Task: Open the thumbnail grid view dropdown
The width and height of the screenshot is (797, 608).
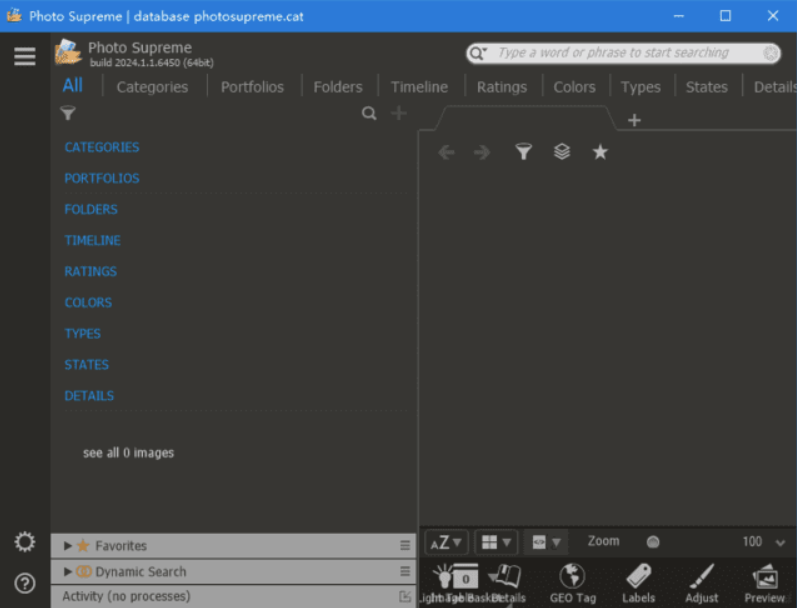Action: (x=496, y=542)
